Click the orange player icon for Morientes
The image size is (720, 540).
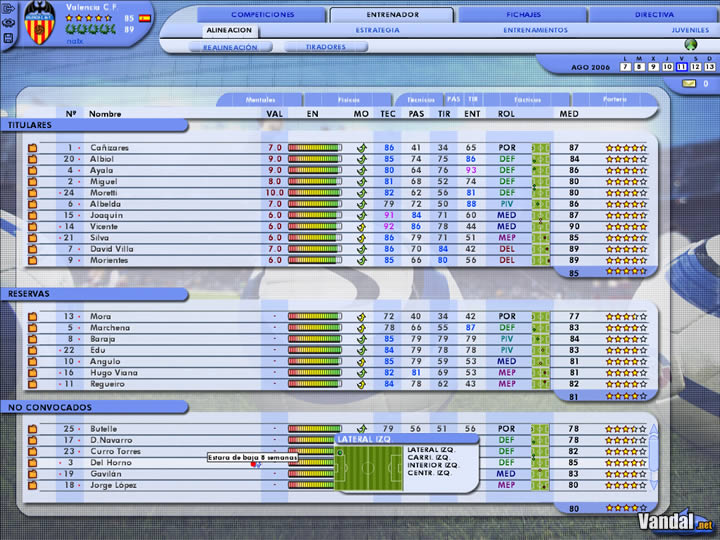pyautogui.click(x=33, y=260)
